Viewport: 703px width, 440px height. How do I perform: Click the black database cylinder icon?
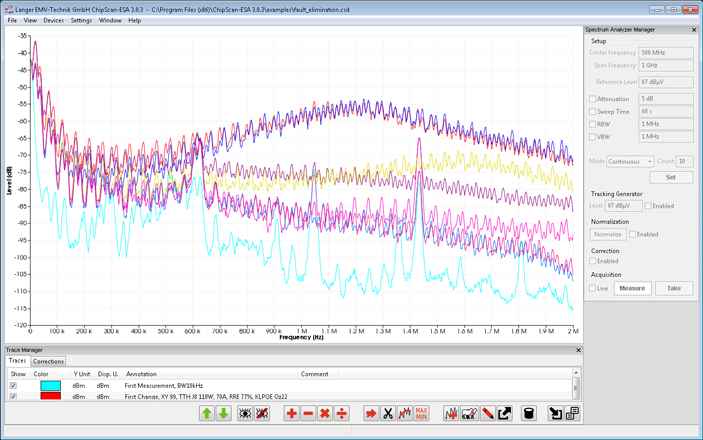(529, 413)
